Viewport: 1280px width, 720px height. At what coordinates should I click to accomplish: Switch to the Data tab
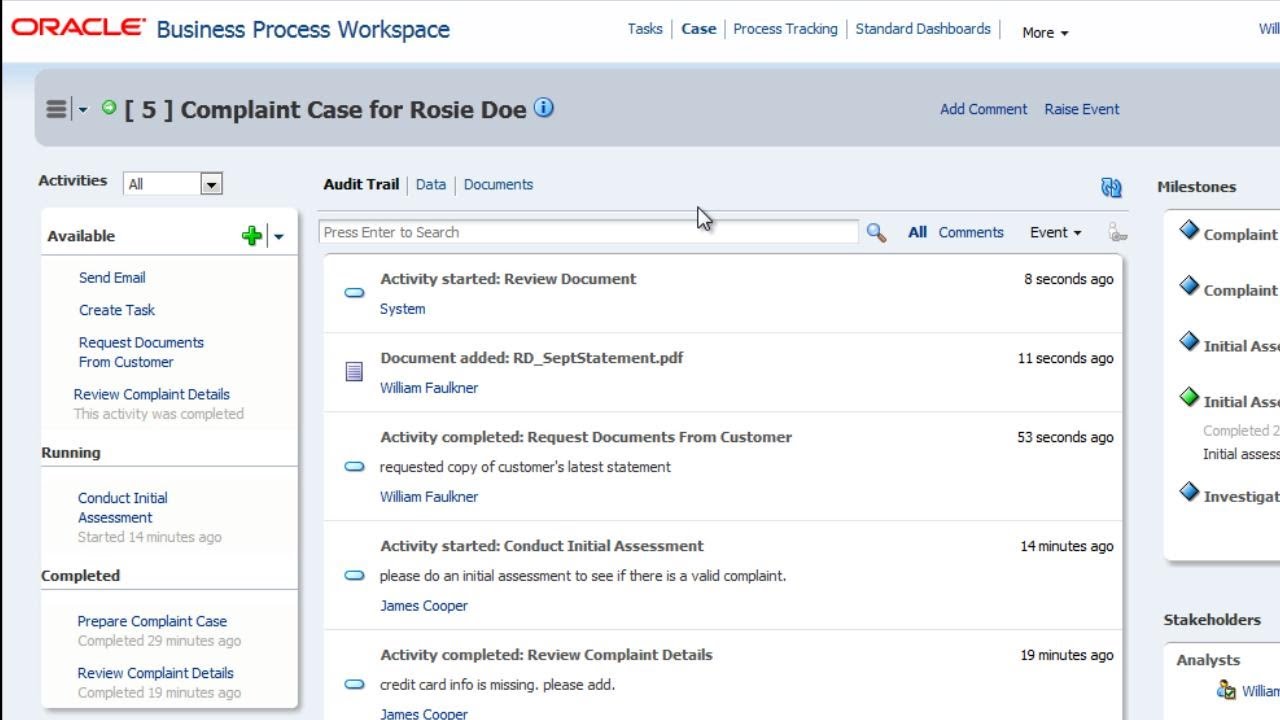[431, 184]
